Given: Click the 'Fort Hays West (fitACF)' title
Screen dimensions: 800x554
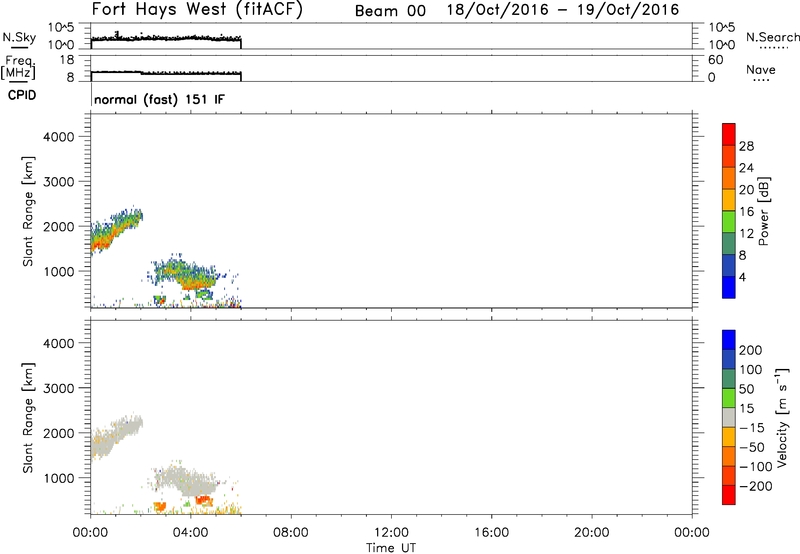Looking at the screenshot, I should point(197,10).
